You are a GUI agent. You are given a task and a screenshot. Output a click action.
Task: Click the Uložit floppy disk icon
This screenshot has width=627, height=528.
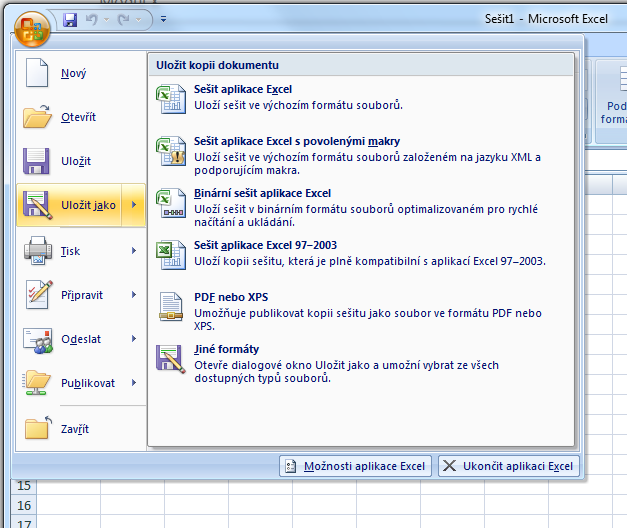(36, 161)
